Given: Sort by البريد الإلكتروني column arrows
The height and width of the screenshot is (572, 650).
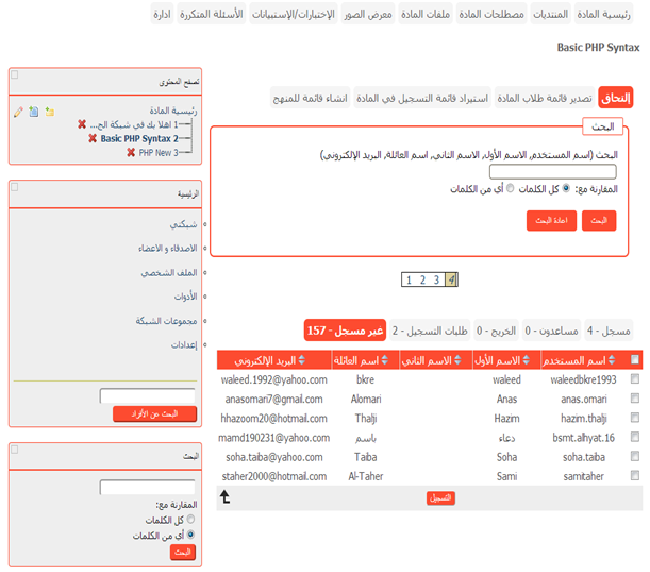Looking at the screenshot, I should tap(301, 360).
